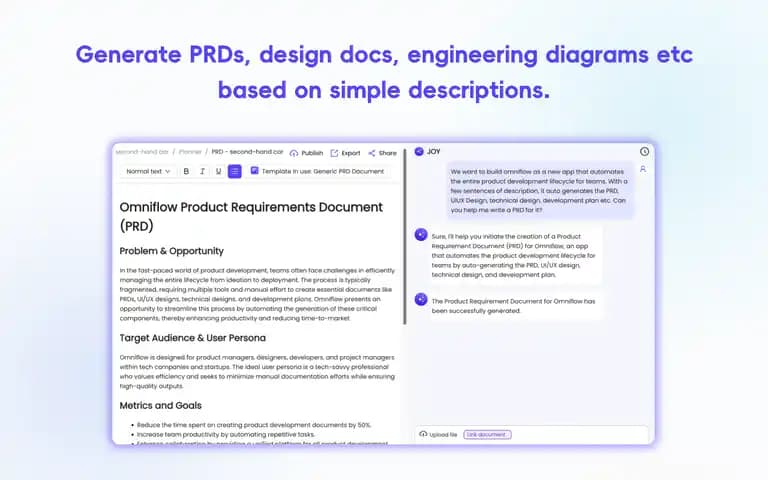Click the Publish button
Image resolution: width=768 pixels, height=480 pixels.
coord(306,153)
